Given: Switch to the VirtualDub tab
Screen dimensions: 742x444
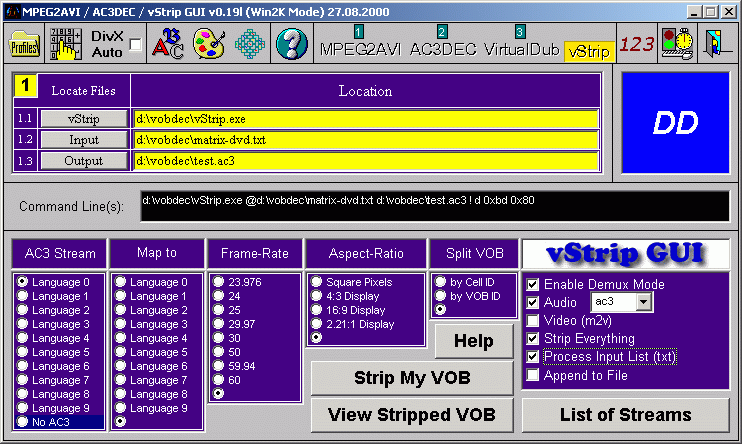Looking at the screenshot, I should click(x=521, y=49).
